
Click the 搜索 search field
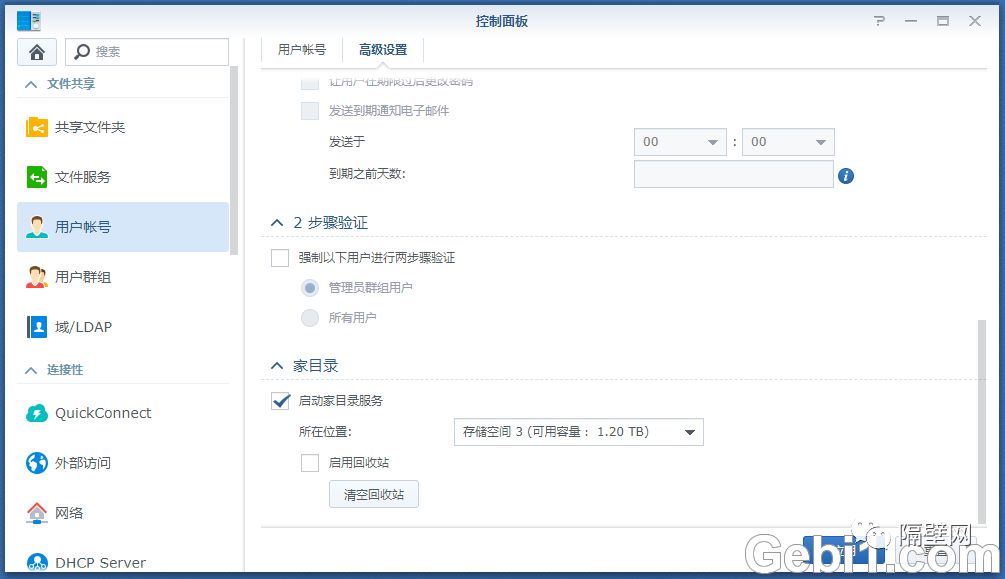(147, 52)
